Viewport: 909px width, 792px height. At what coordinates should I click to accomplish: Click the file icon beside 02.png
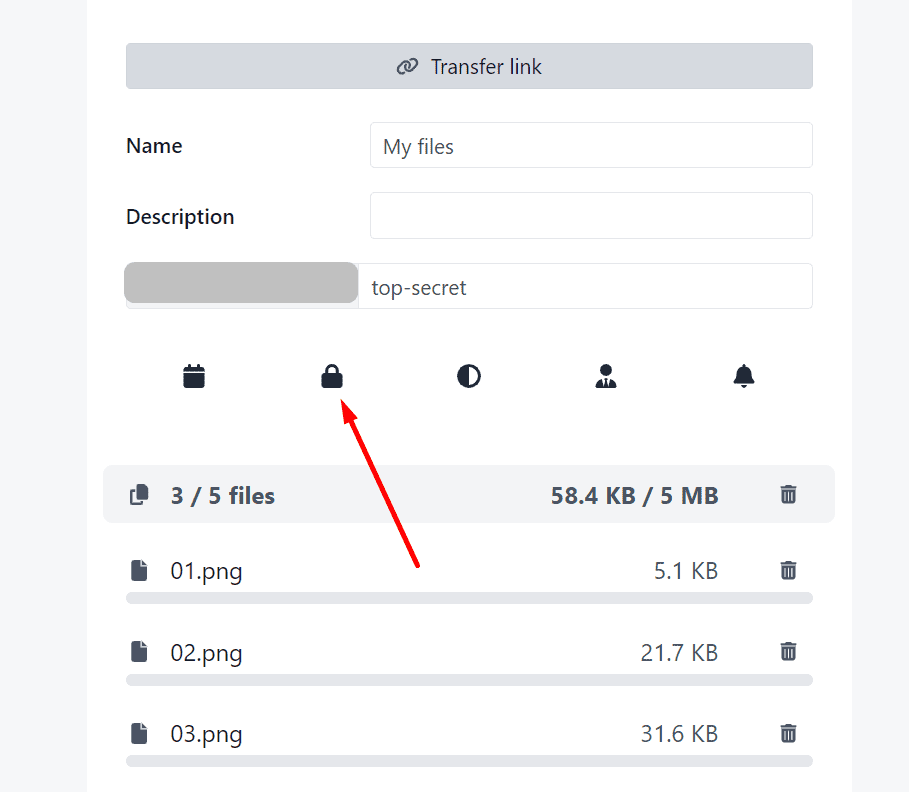click(140, 652)
